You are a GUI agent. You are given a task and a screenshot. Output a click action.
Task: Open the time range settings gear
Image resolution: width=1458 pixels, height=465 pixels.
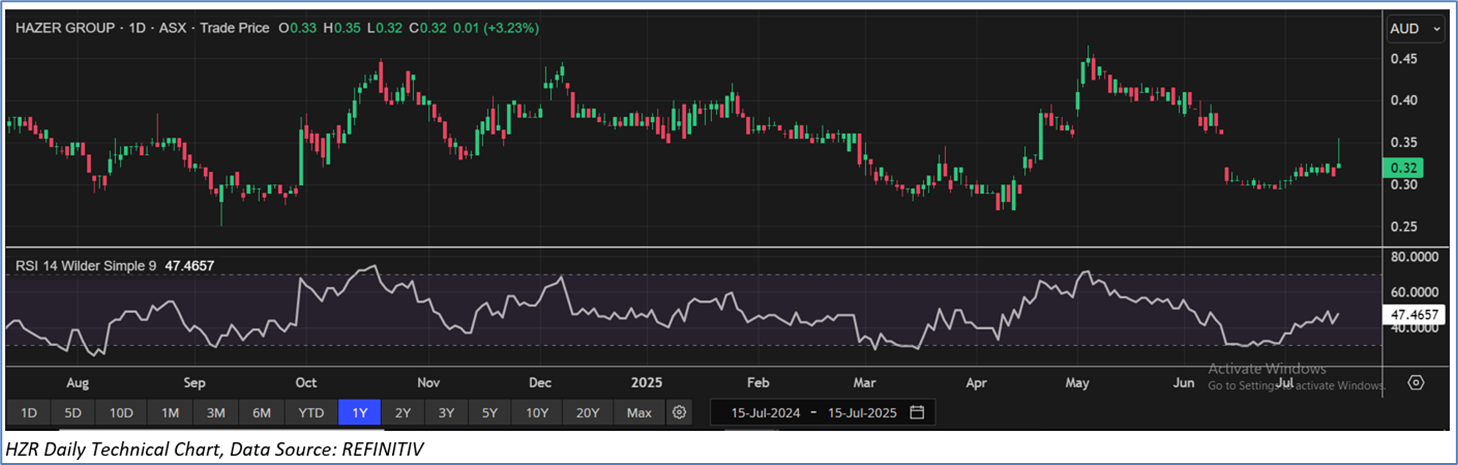click(x=680, y=412)
